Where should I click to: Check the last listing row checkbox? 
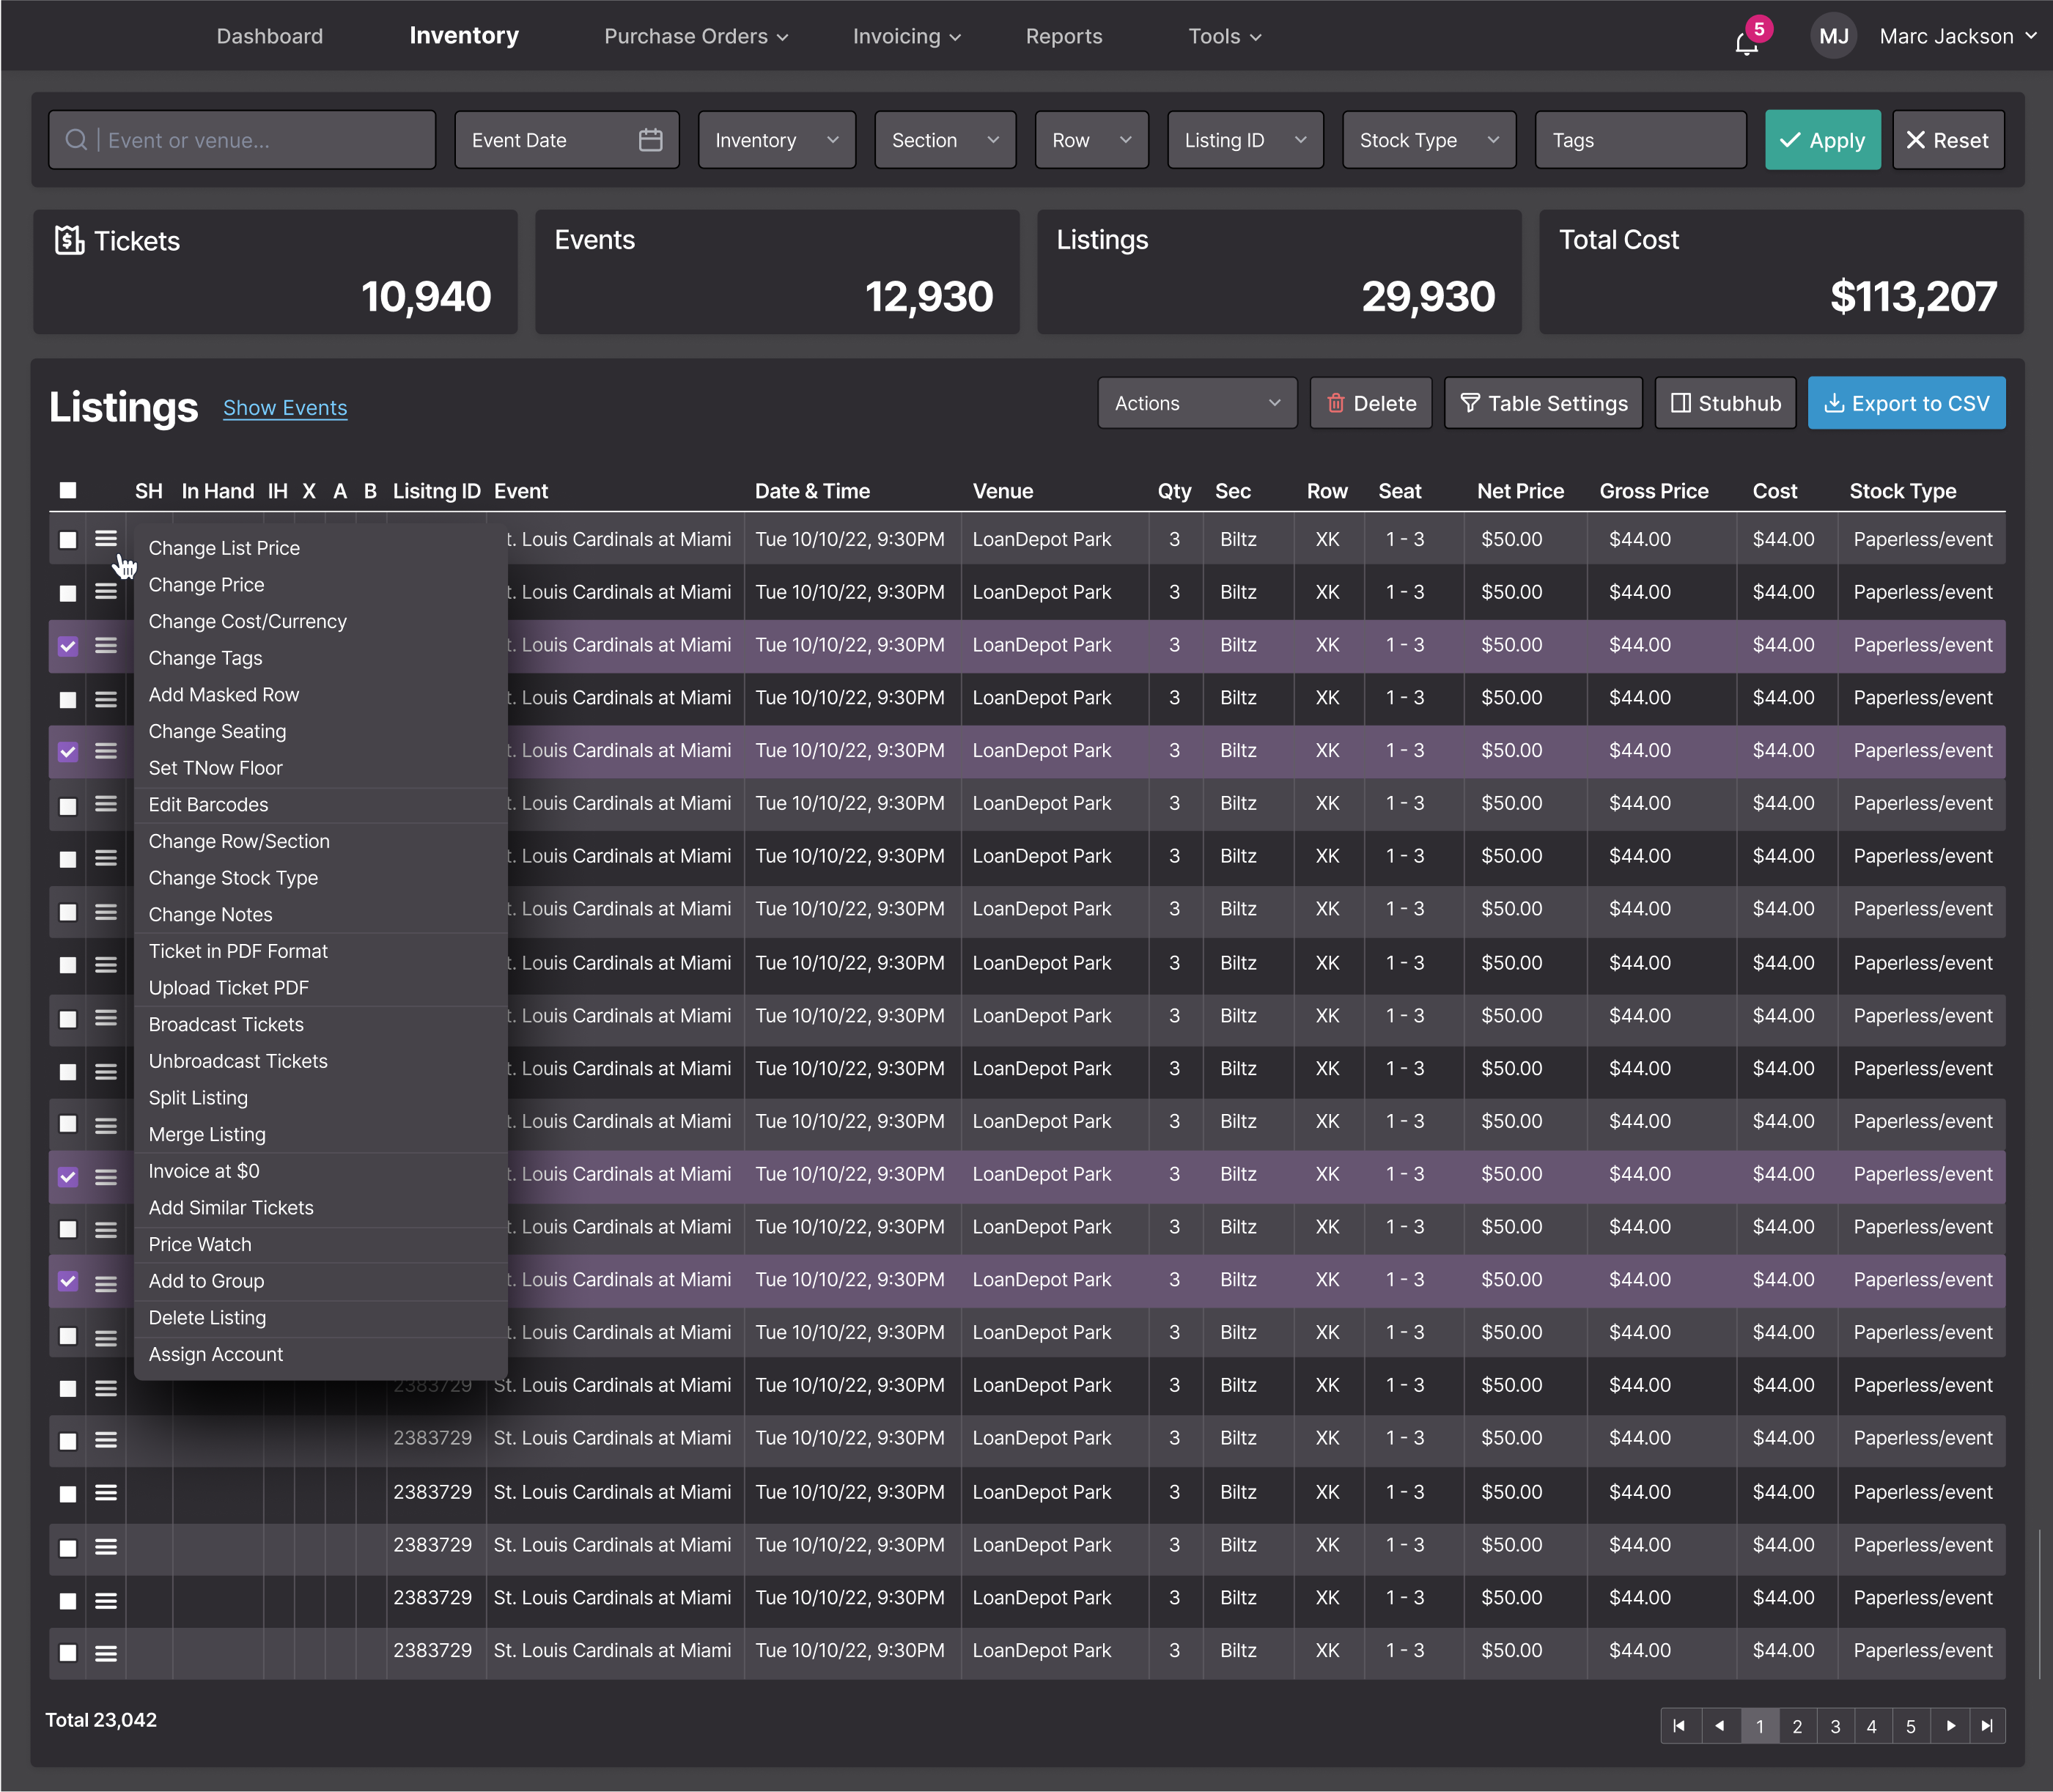click(68, 1652)
